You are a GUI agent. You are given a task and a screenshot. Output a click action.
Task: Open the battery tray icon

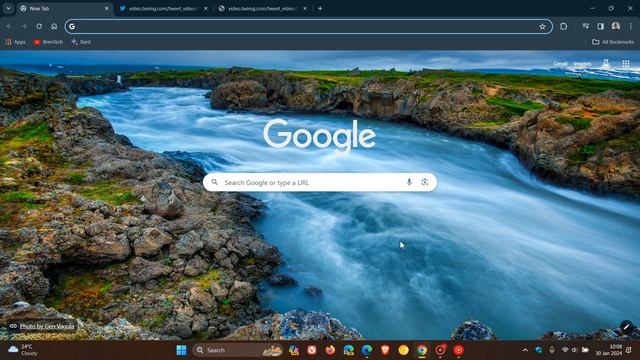(x=585, y=350)
